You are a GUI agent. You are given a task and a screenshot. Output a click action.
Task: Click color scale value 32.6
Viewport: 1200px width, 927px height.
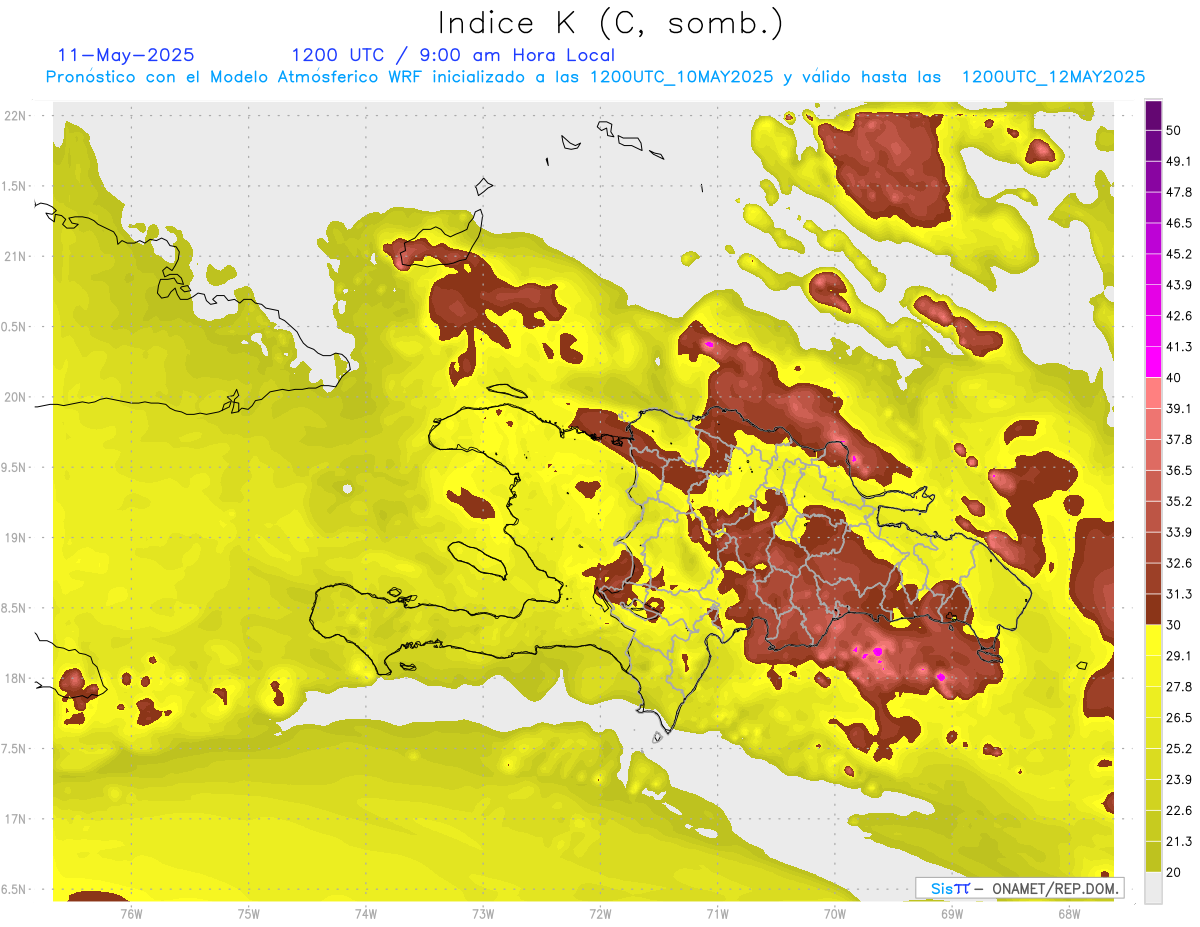point(1178,563)
